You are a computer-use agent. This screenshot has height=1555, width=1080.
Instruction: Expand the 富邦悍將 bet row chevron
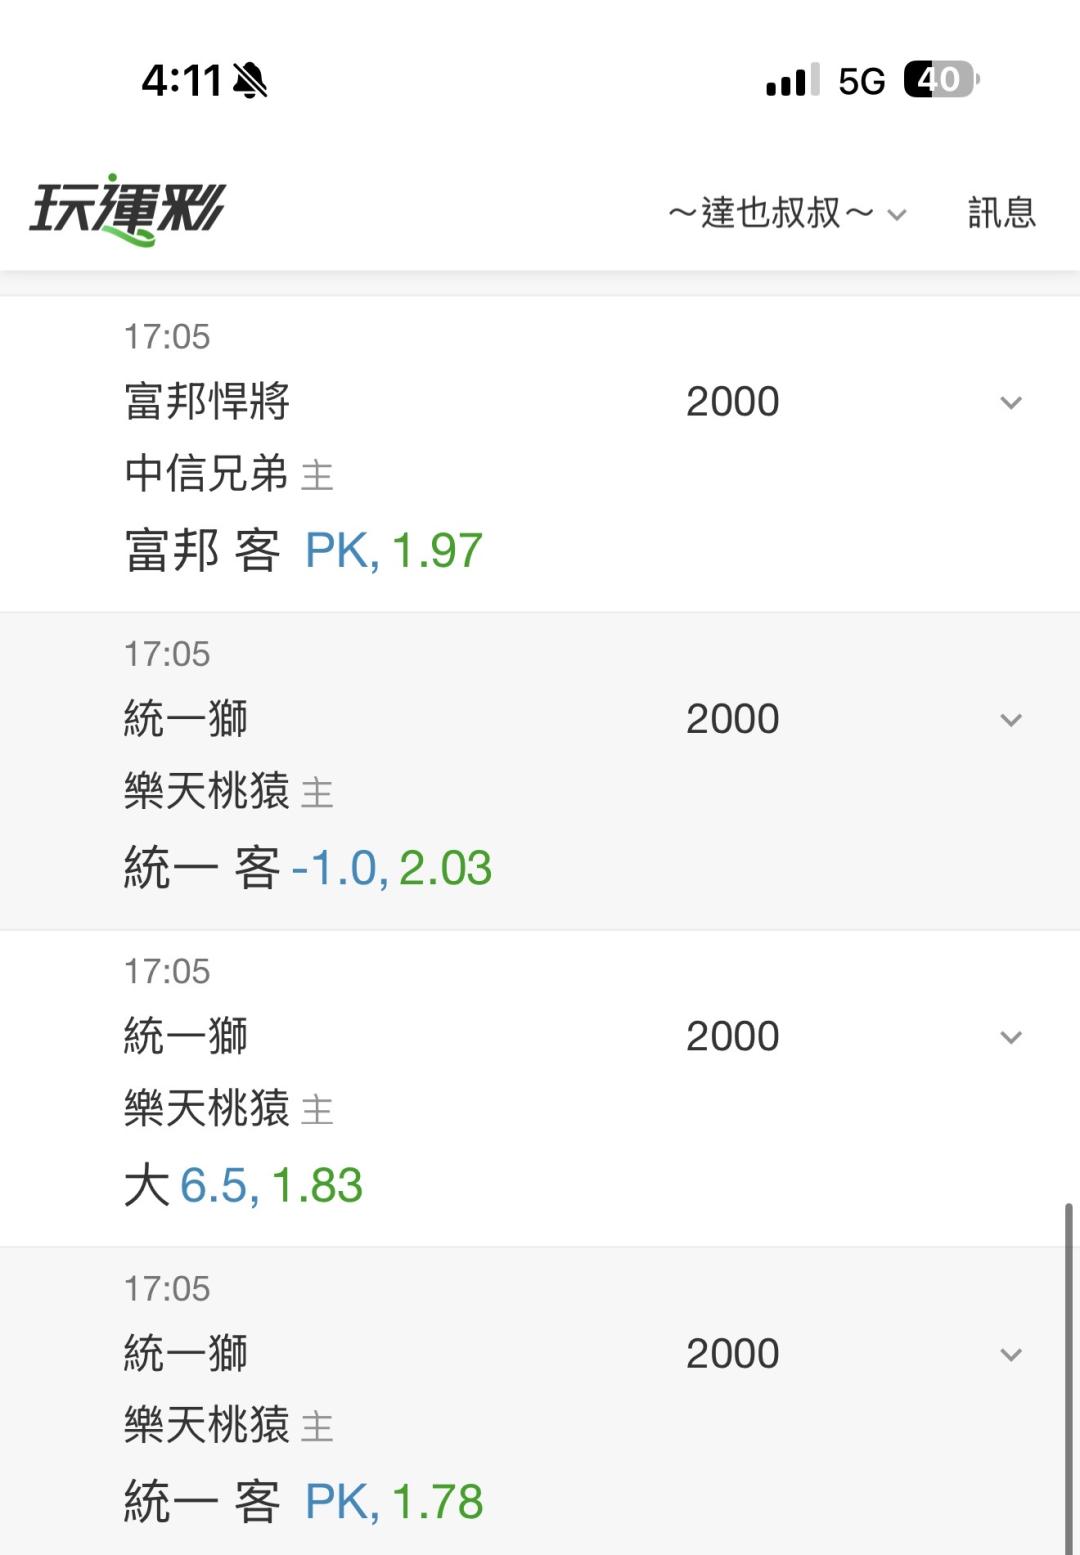[x=1011, y=403]
